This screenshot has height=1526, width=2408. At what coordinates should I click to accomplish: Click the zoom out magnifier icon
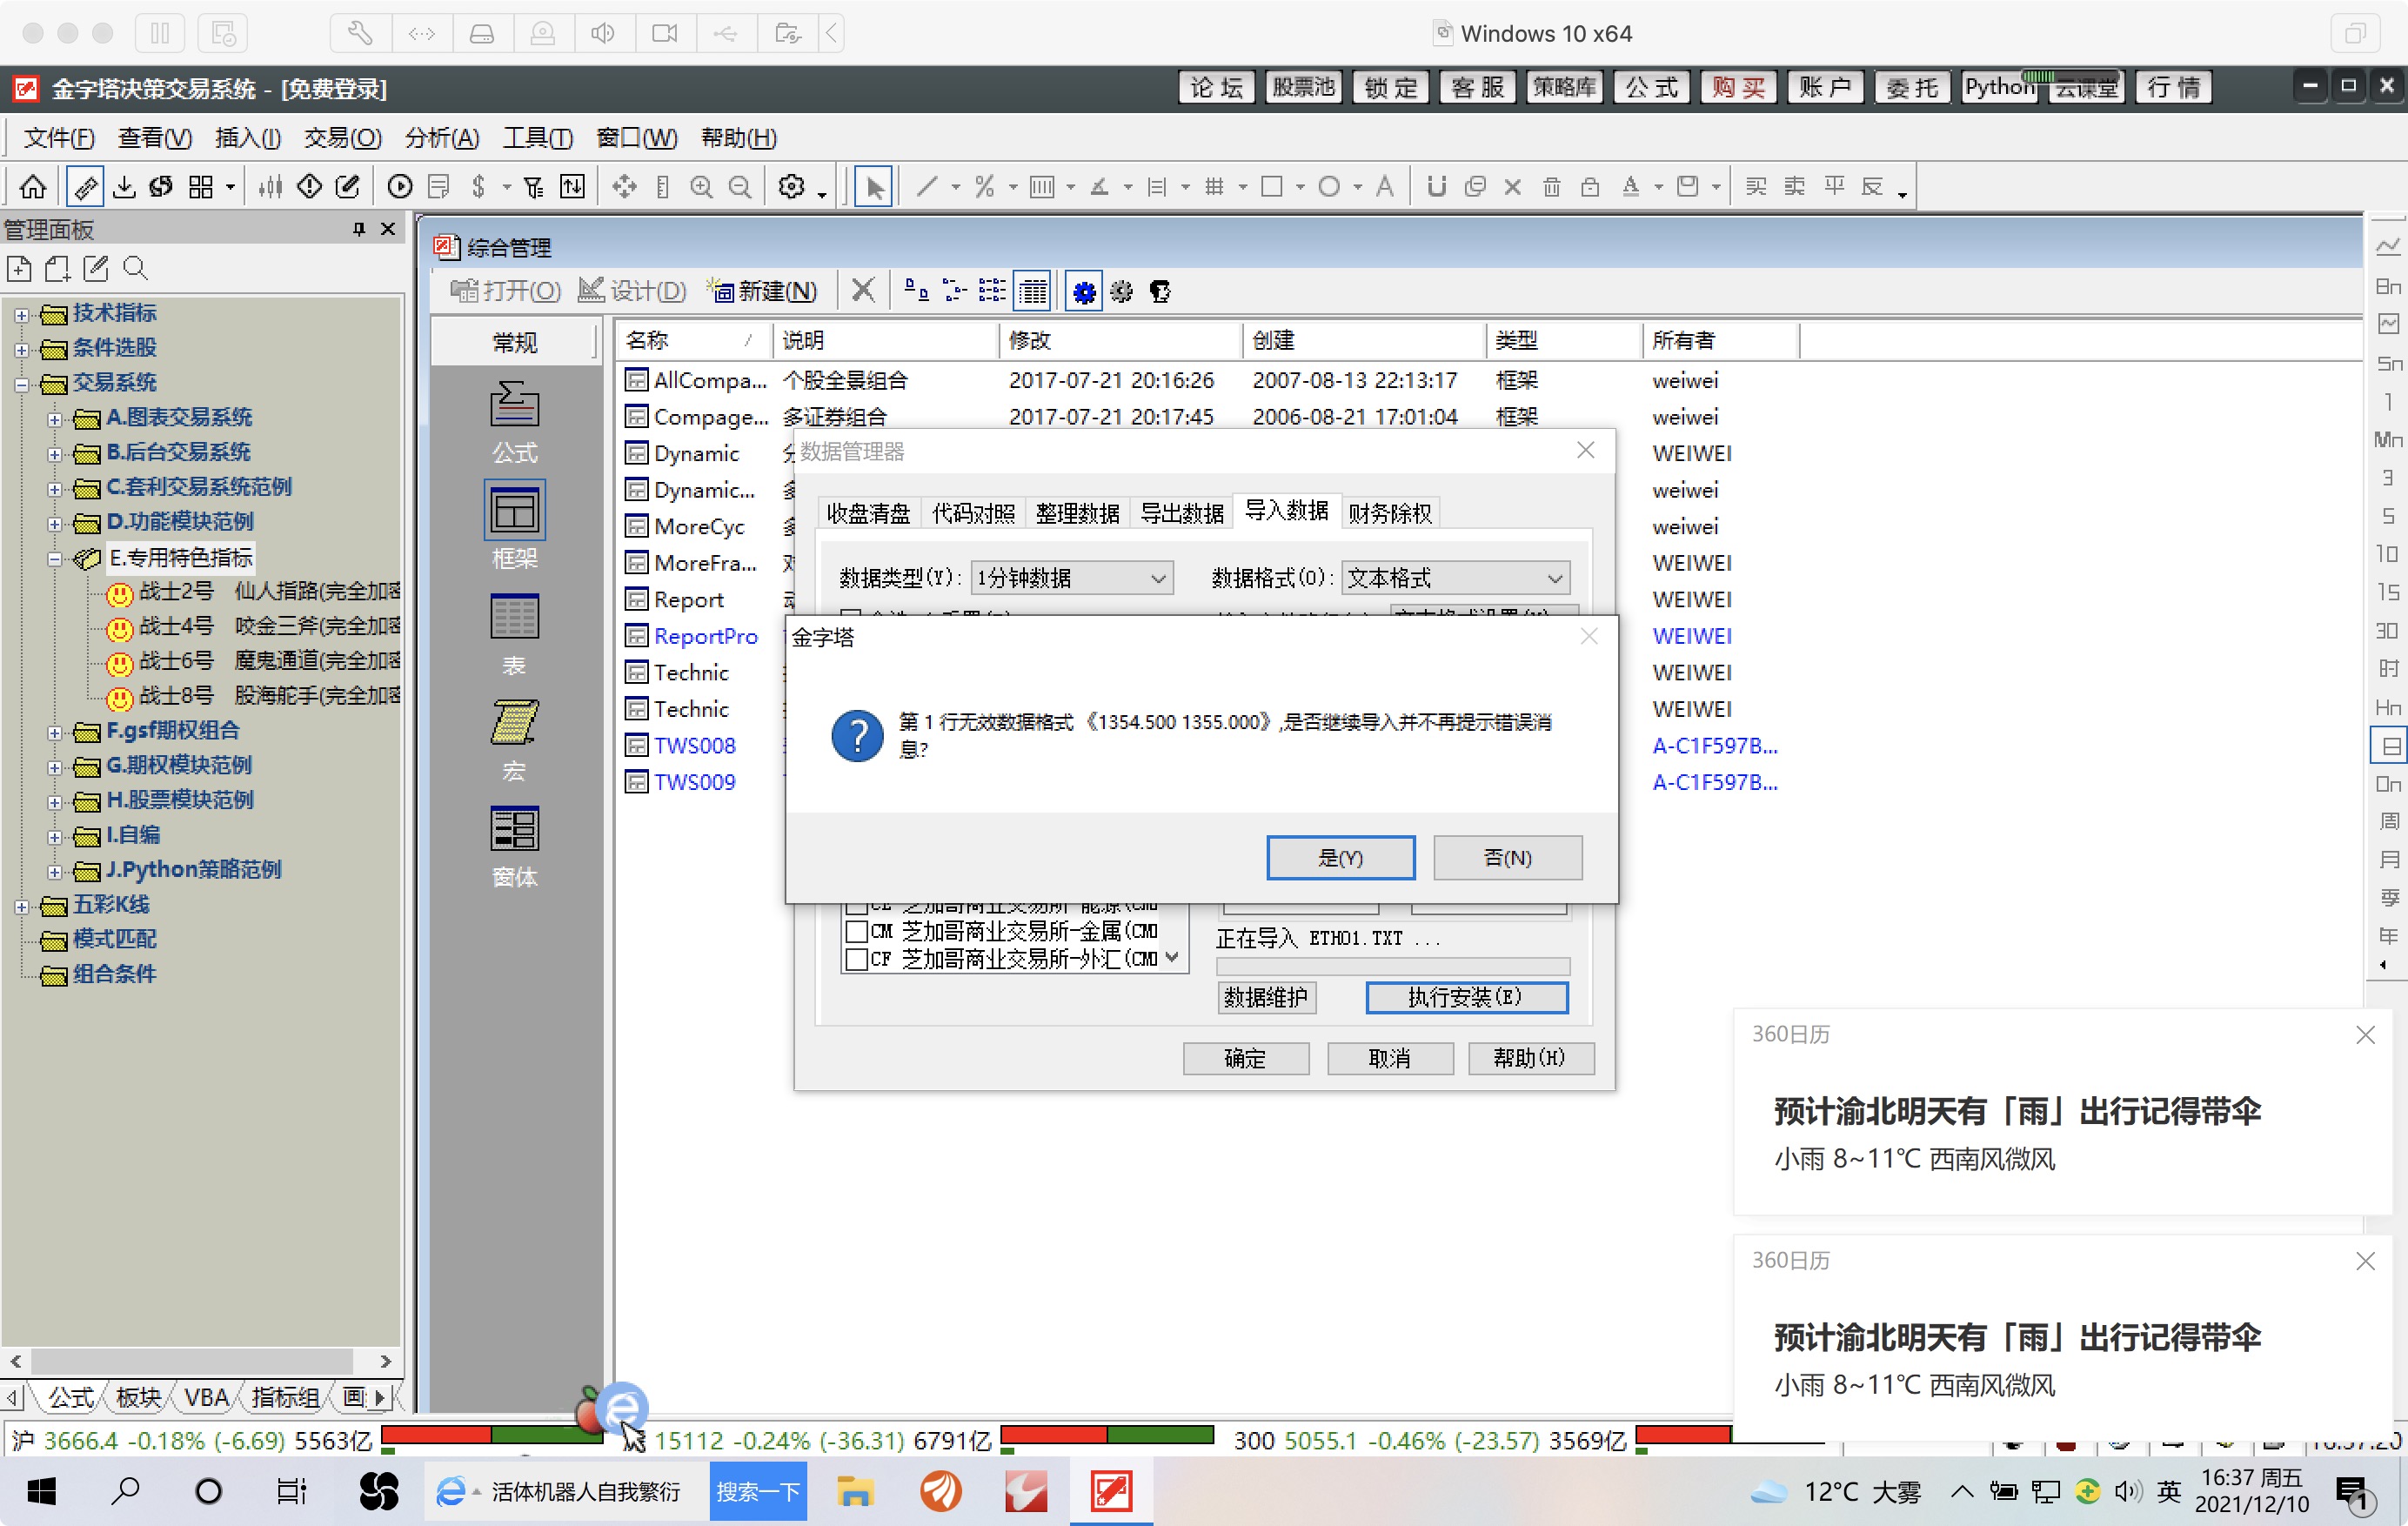(740, 187)
